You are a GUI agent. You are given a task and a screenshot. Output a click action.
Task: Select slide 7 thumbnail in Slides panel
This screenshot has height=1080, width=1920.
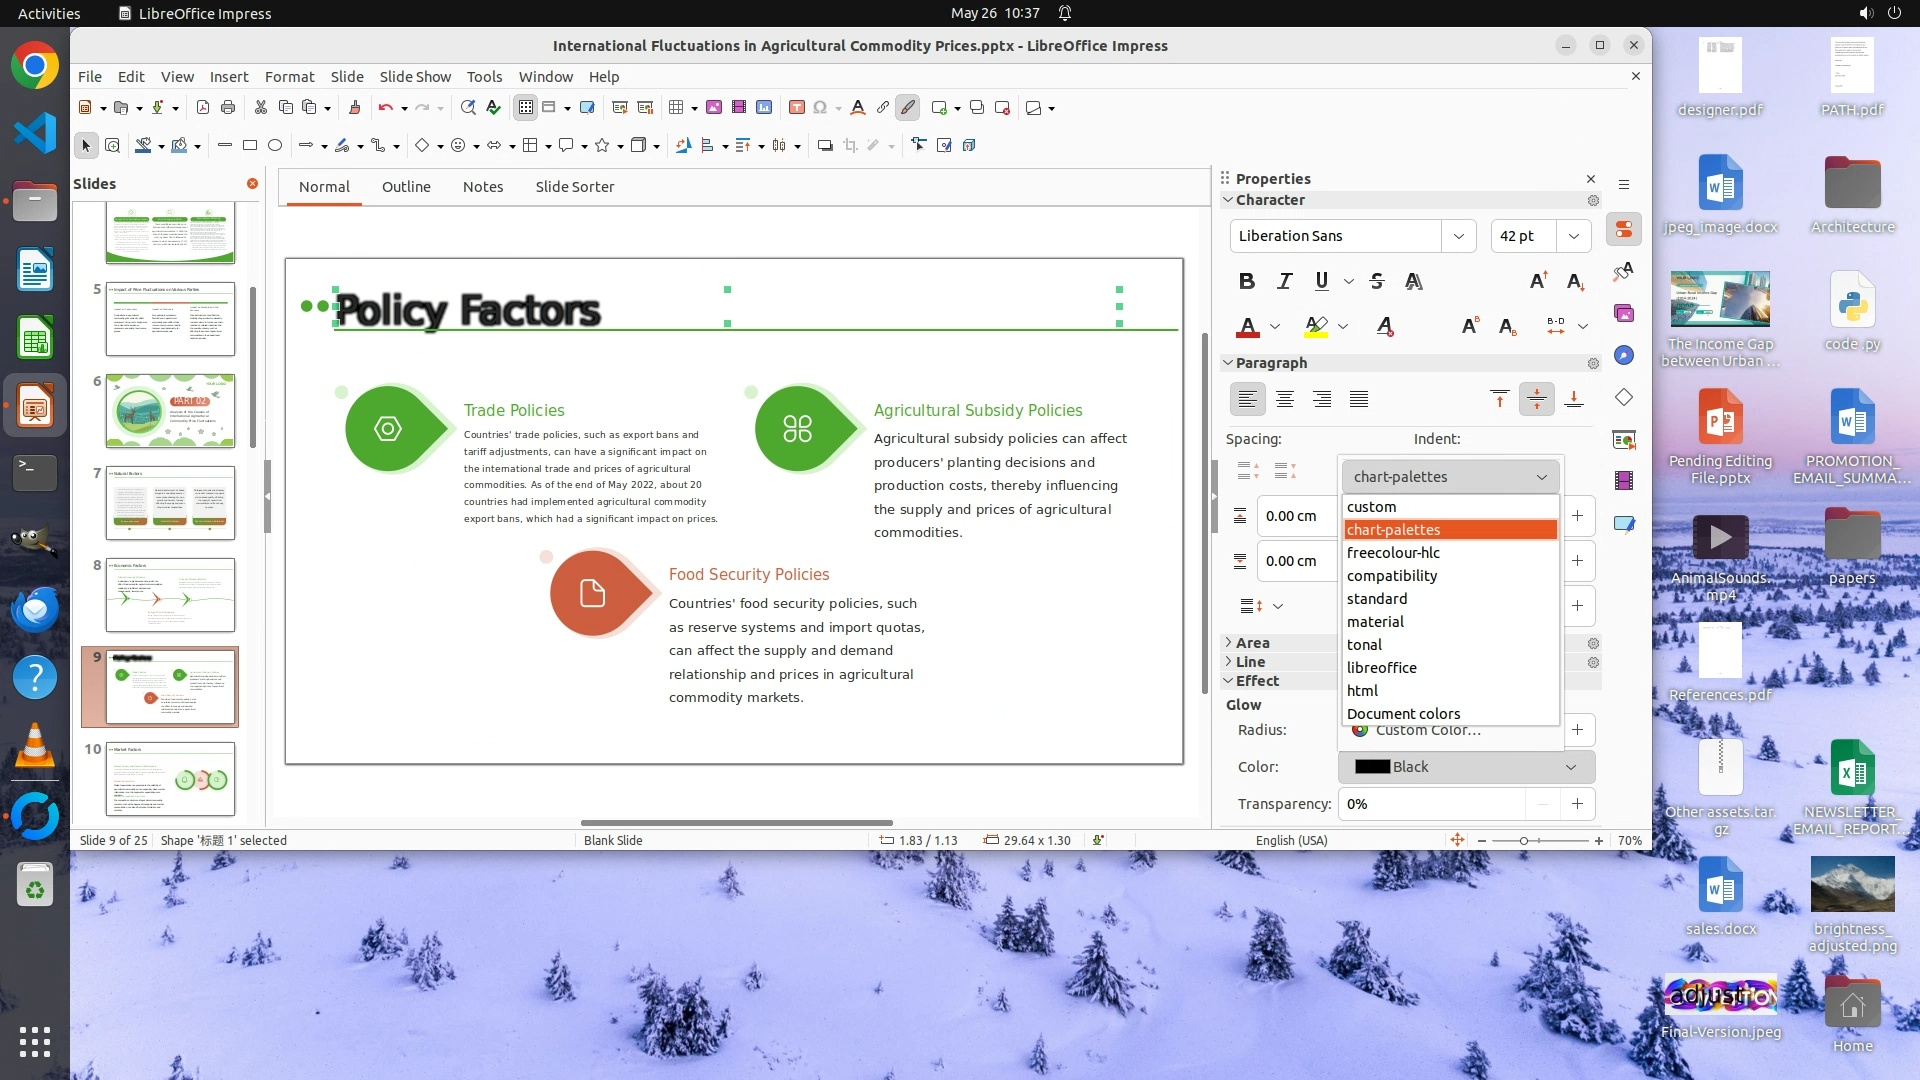170,502
